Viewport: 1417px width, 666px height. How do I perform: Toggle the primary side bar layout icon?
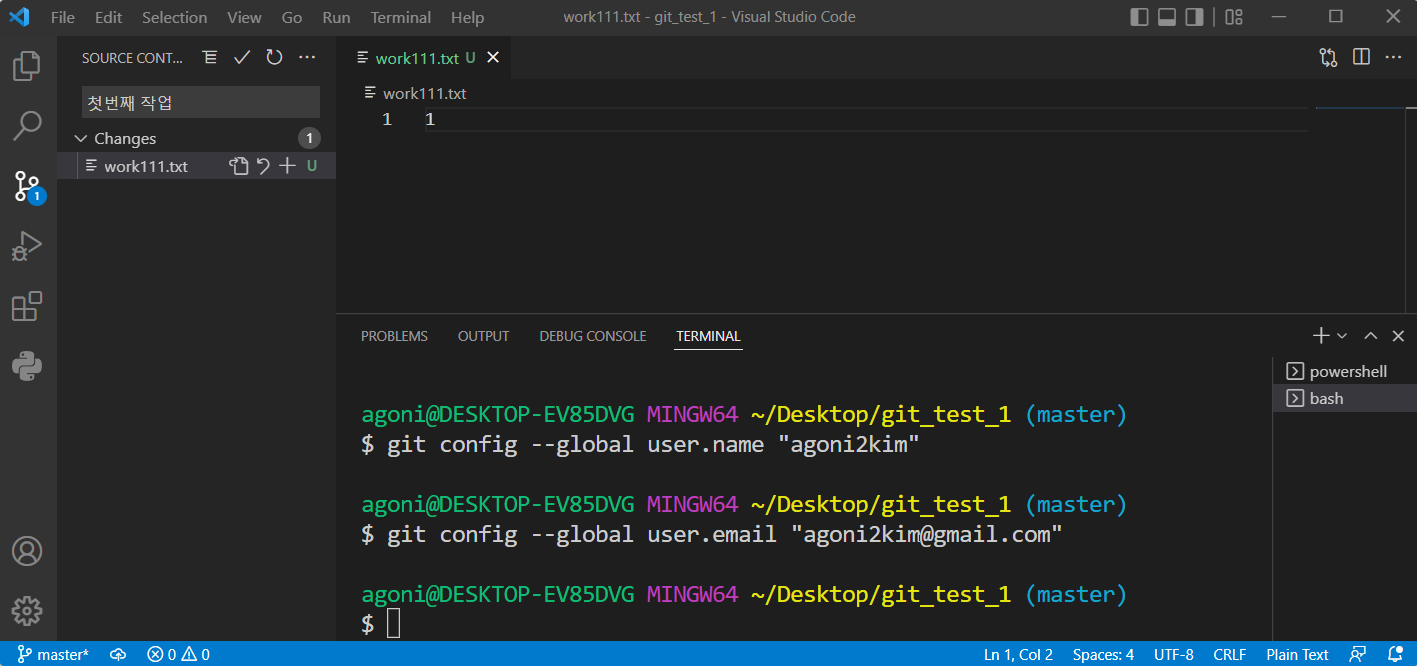point(1139,17)
